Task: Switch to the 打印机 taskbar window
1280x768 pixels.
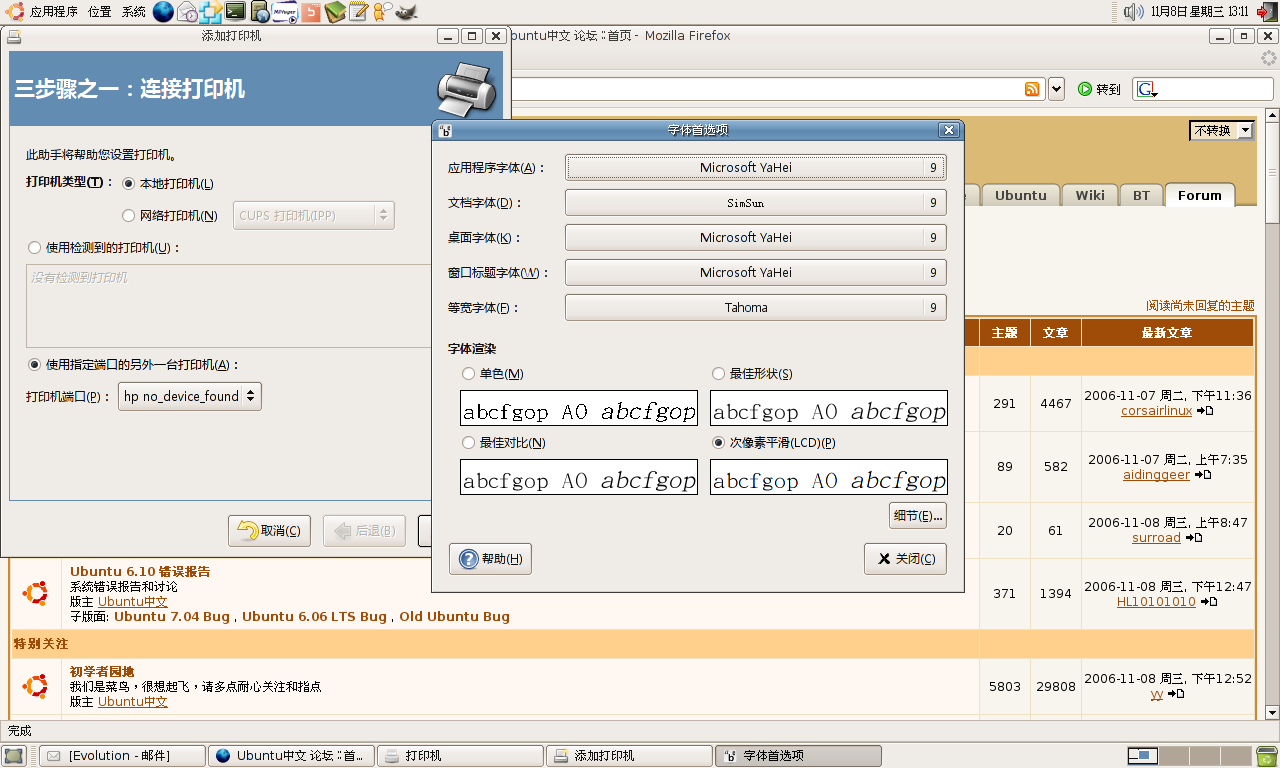Action: click(x=461, y=756)
